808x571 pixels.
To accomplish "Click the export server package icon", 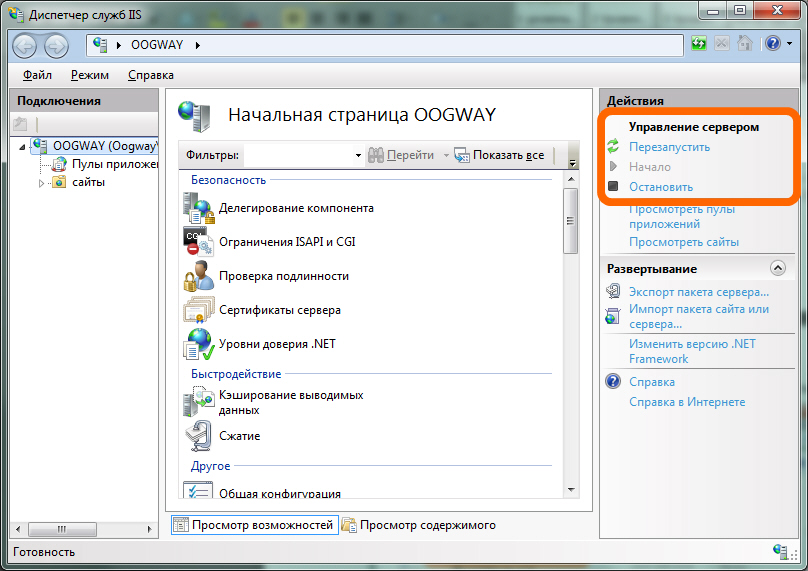I will click(x=613, y=291).
